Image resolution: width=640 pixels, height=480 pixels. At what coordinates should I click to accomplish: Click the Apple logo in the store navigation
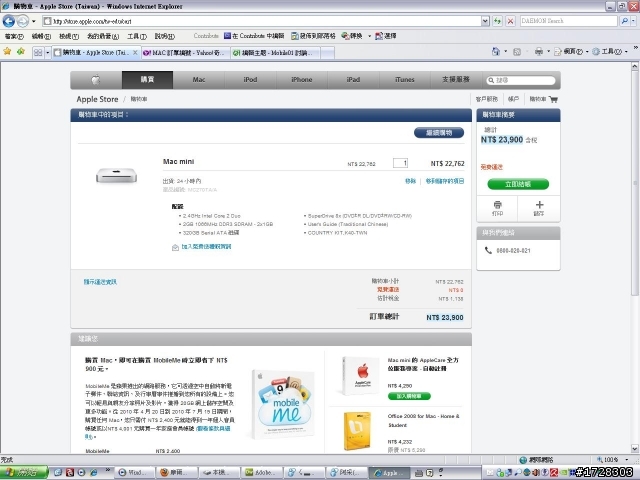(x=96, y=80)
